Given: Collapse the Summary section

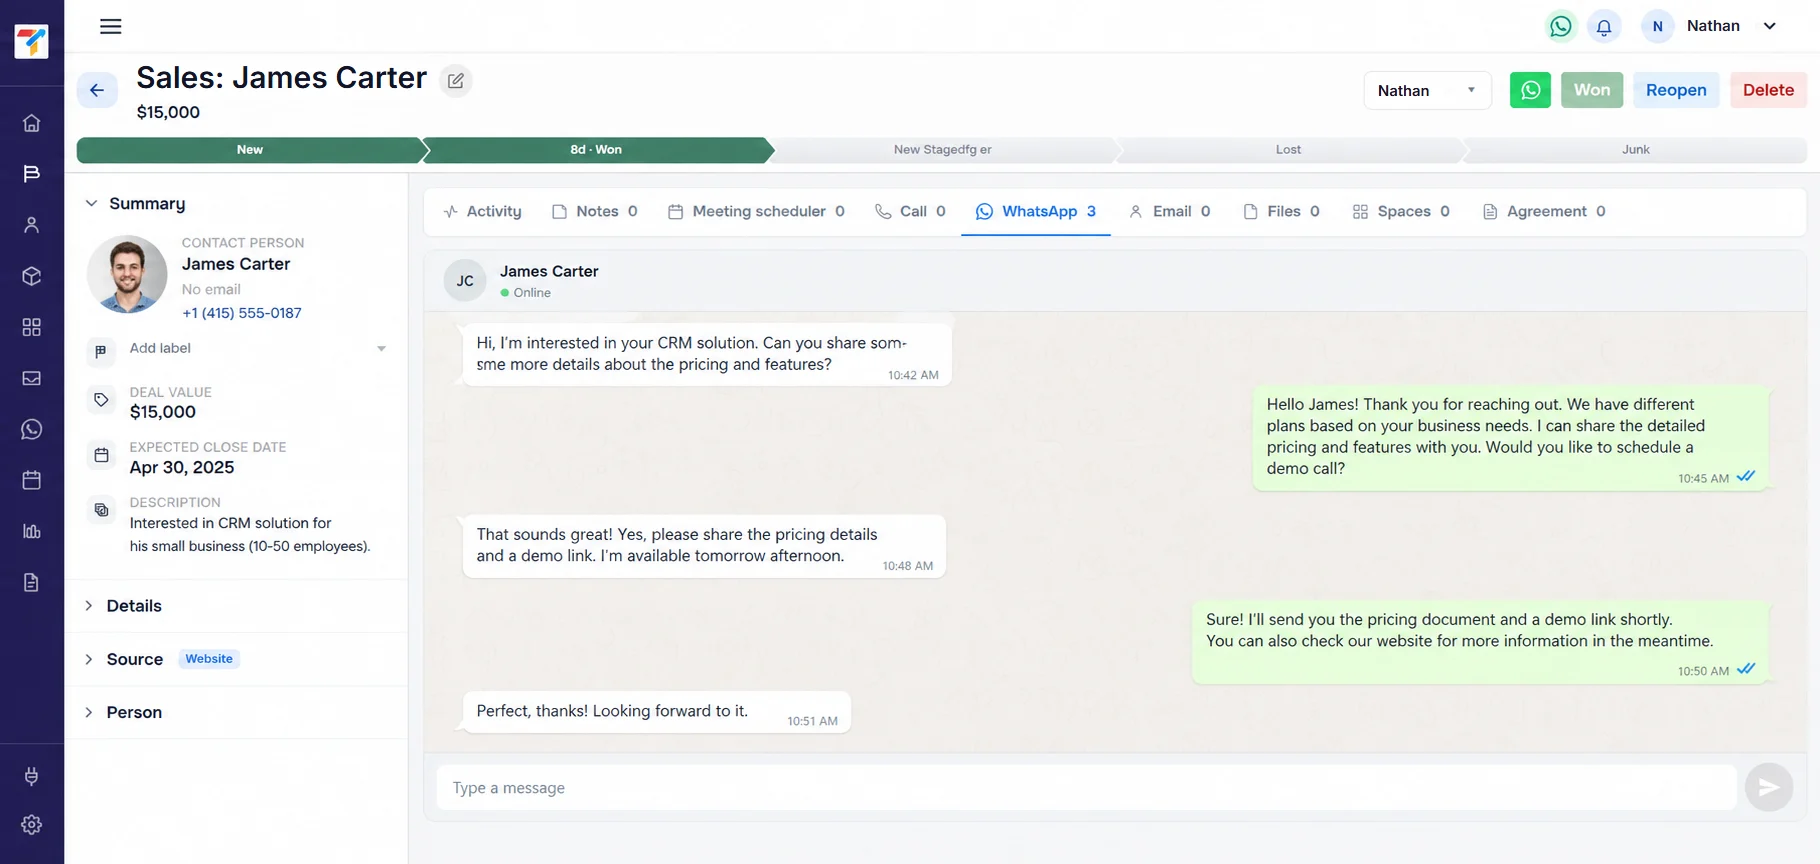Looking at the screenshot, I should click(136, 204).
